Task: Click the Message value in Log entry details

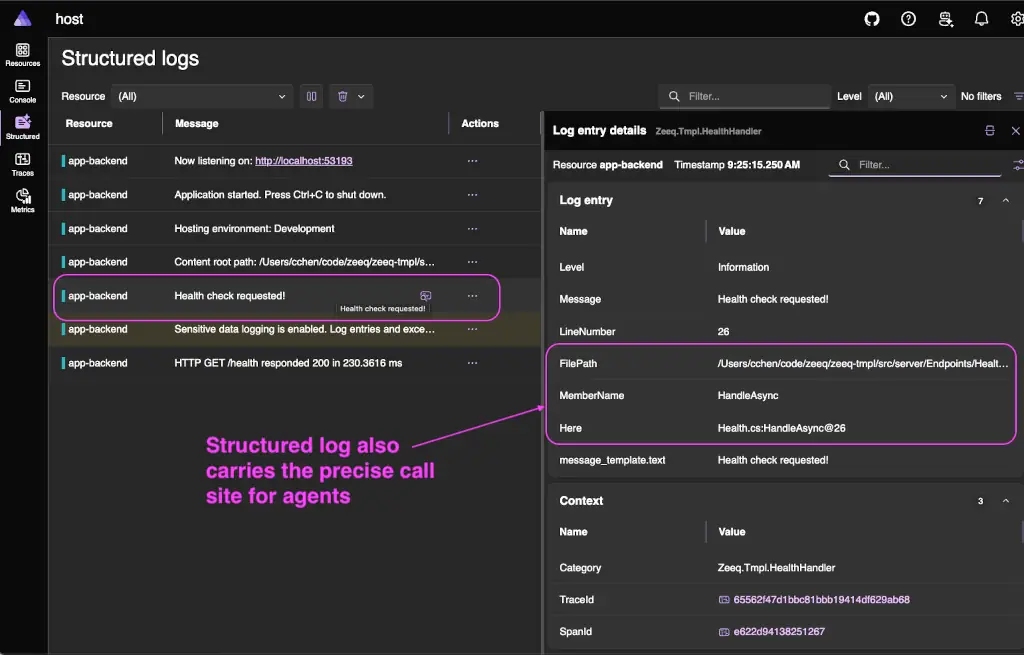Action: click(x=773, y=299)
